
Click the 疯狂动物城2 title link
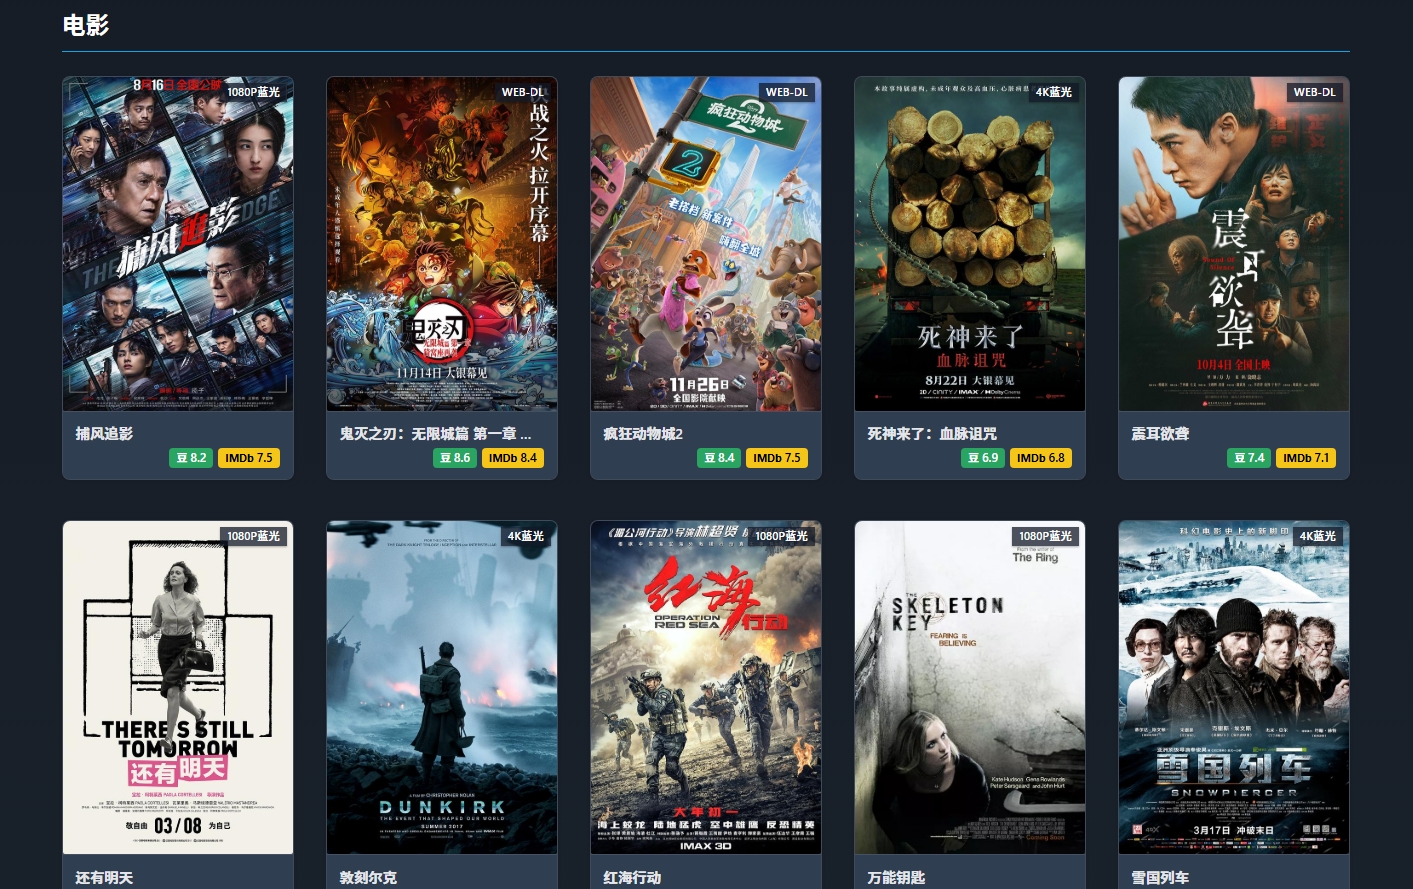pos(643,434)
